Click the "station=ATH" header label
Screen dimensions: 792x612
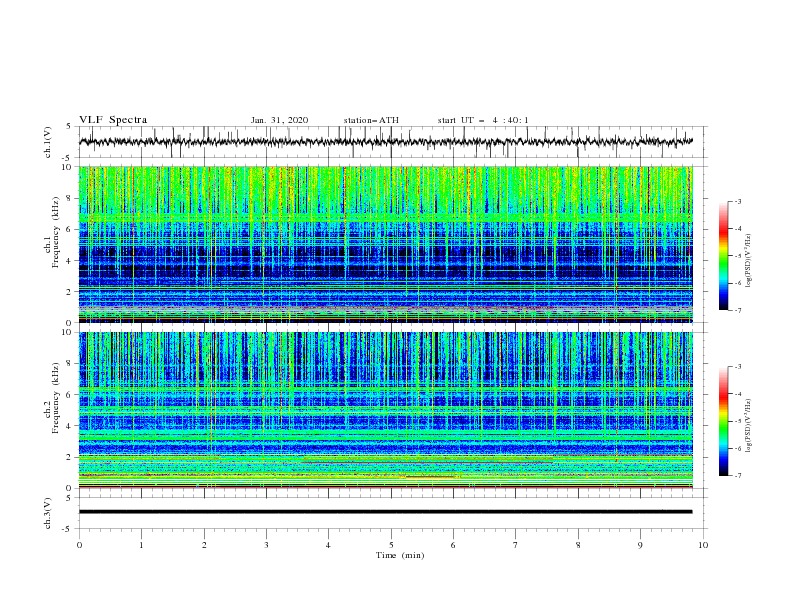click(x=371, y=120)
